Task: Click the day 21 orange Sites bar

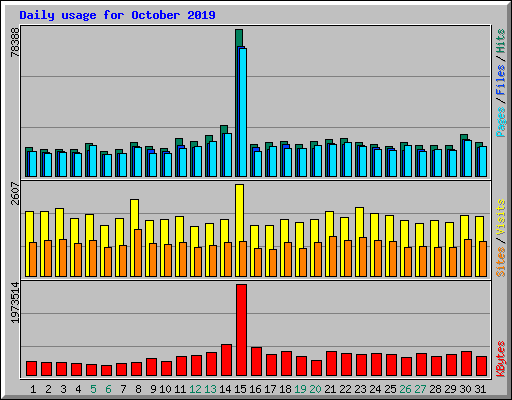Action: (333, 257)
